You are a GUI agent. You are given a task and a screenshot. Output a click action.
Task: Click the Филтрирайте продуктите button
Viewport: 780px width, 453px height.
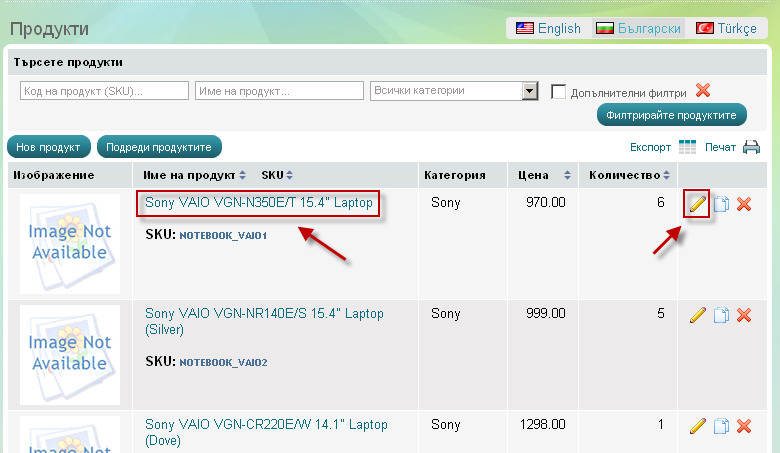(672, 115)
